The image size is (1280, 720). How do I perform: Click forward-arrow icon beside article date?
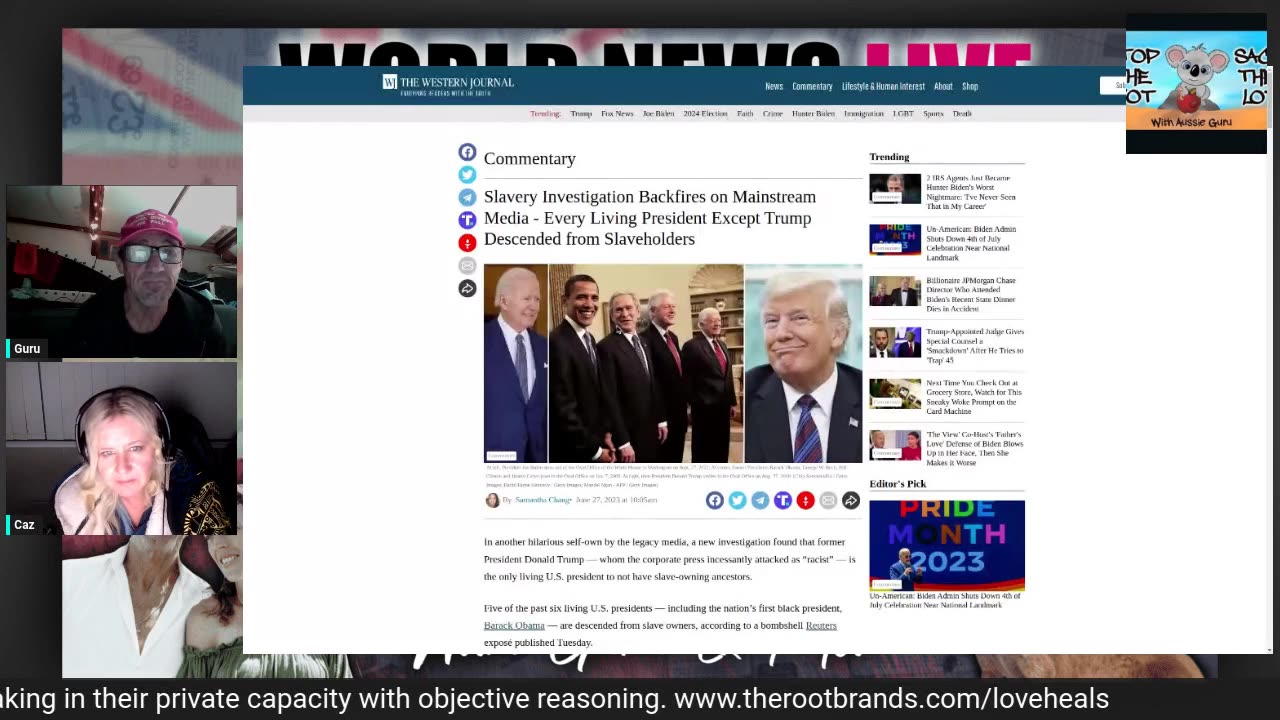(x=851, y=500)
